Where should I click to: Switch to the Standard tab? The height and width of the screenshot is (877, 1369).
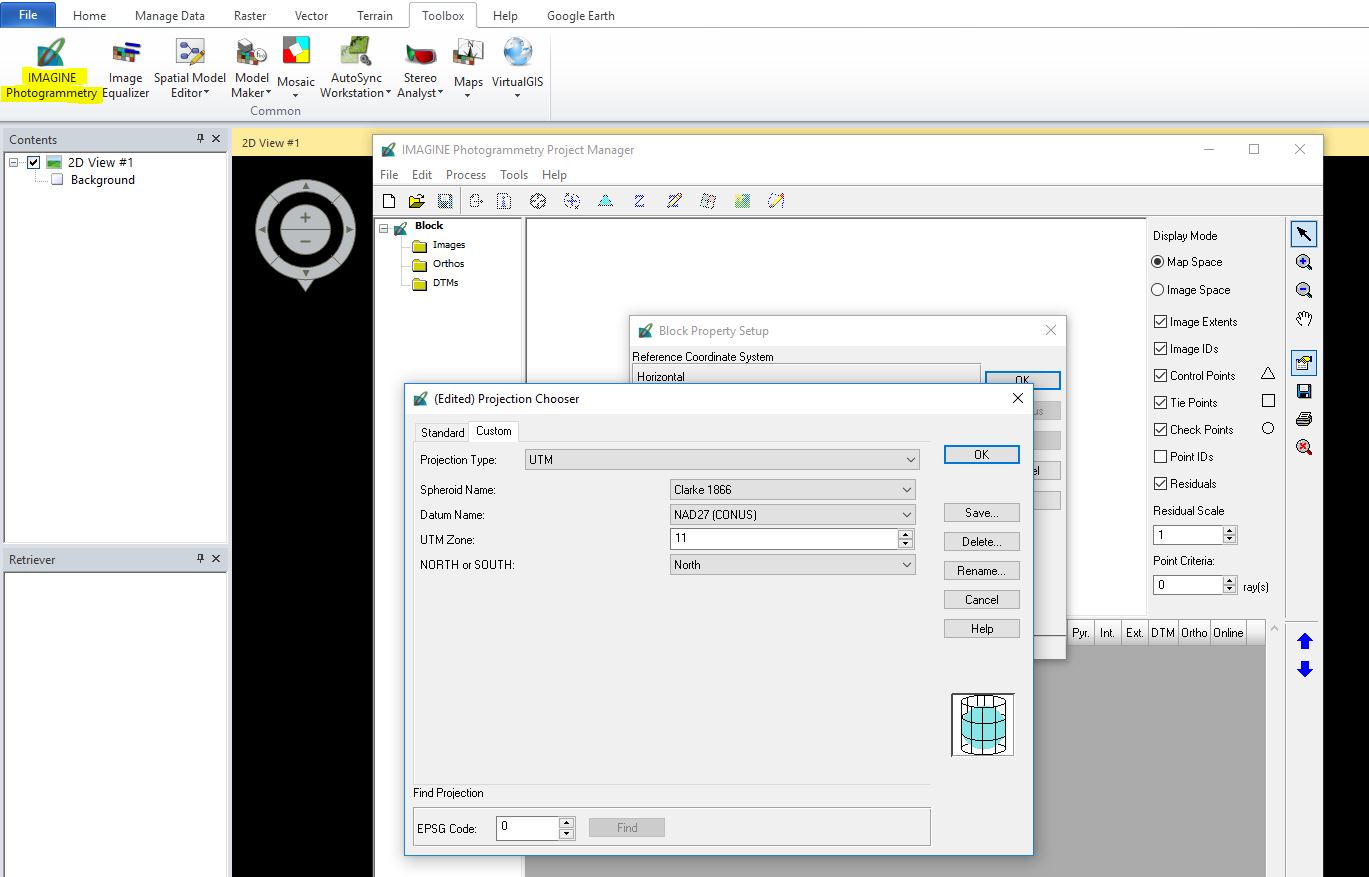click(x=442, y=432)
